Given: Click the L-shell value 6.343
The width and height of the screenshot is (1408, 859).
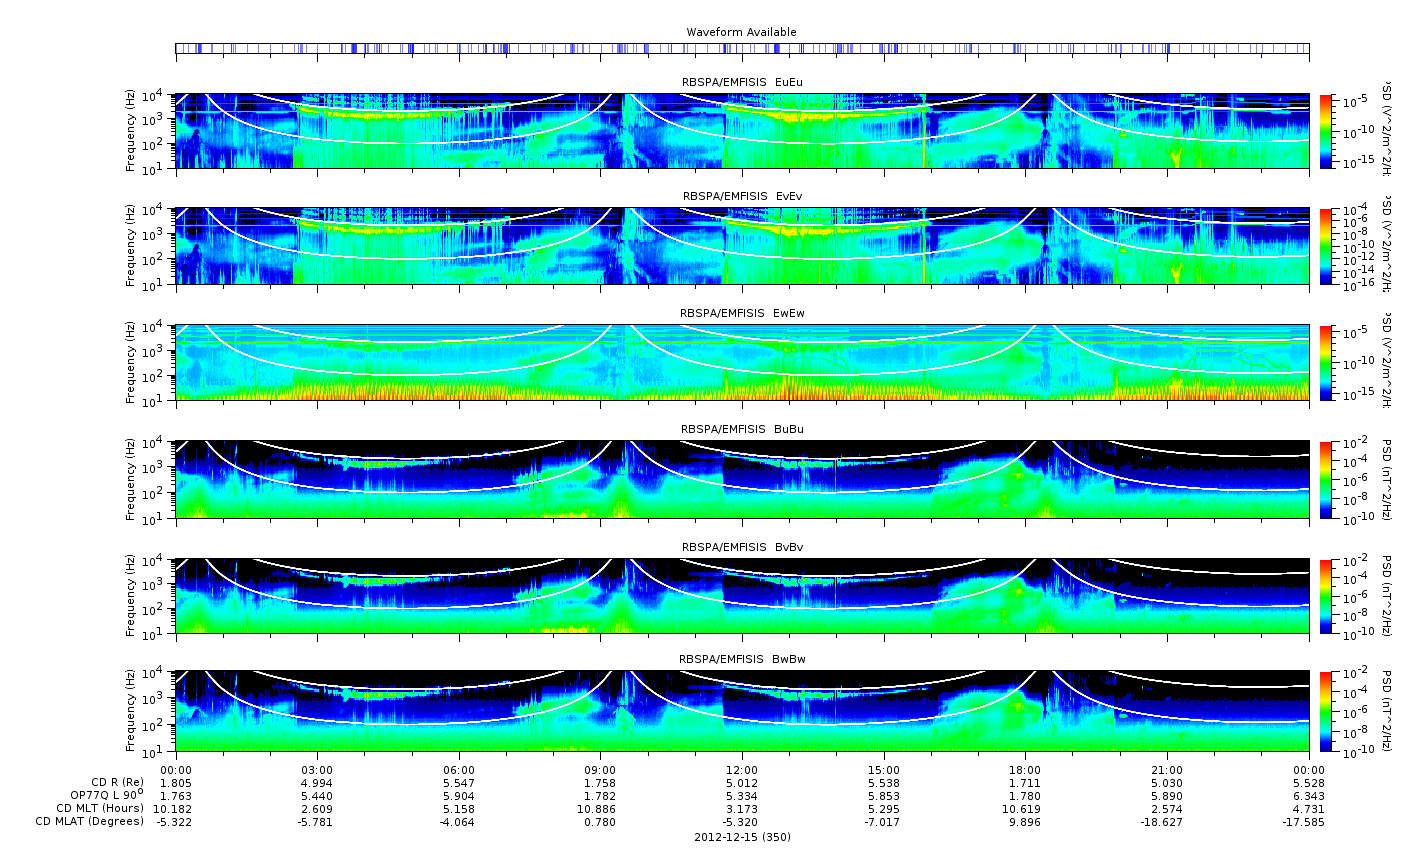Looking at the screenshot, I should tap(1308, 795).
